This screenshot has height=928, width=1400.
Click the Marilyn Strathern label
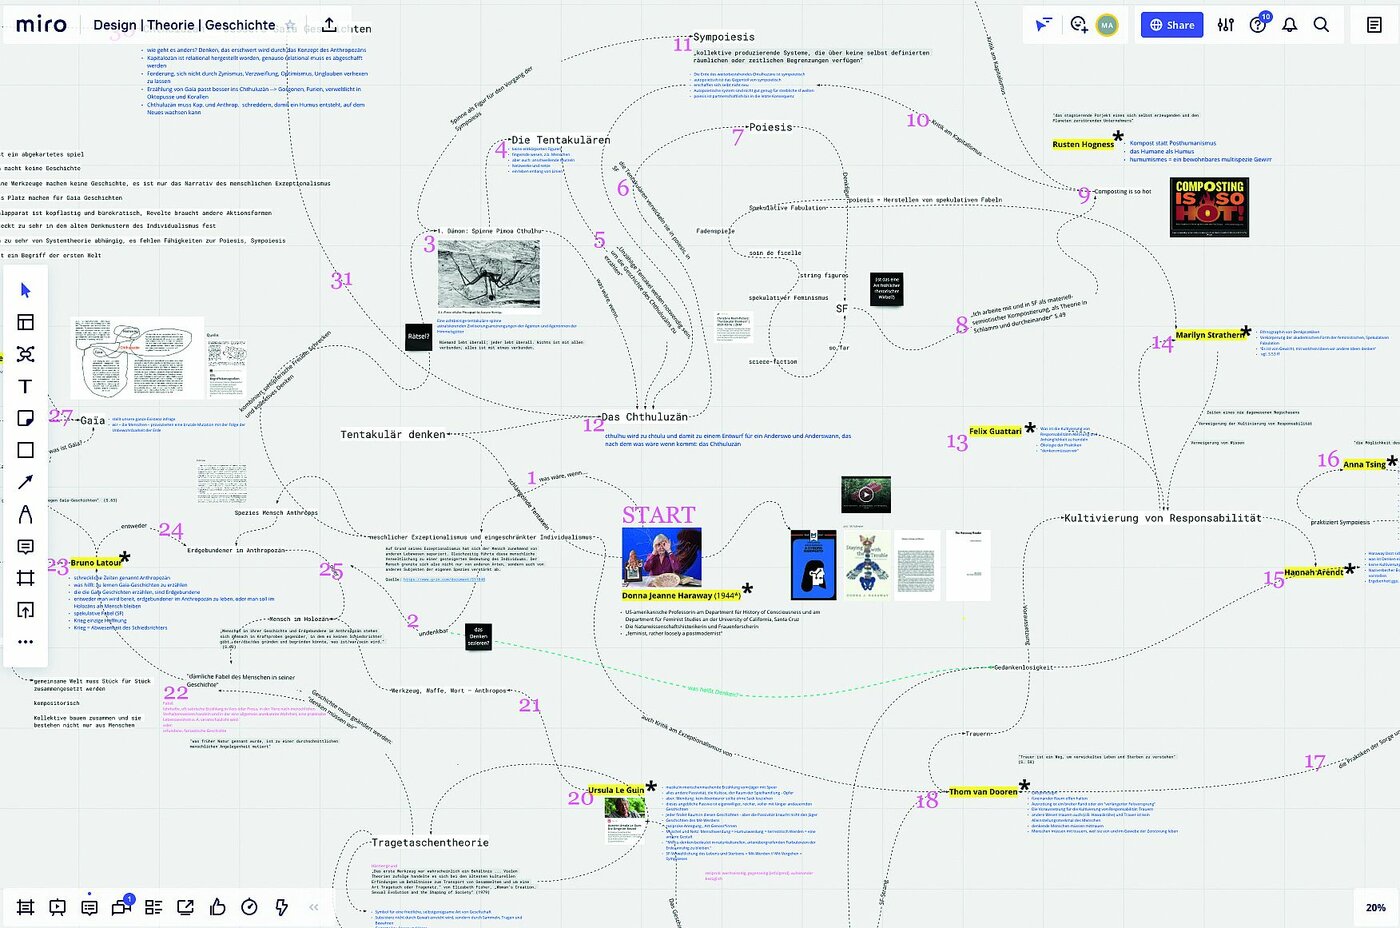[1209, 335]
